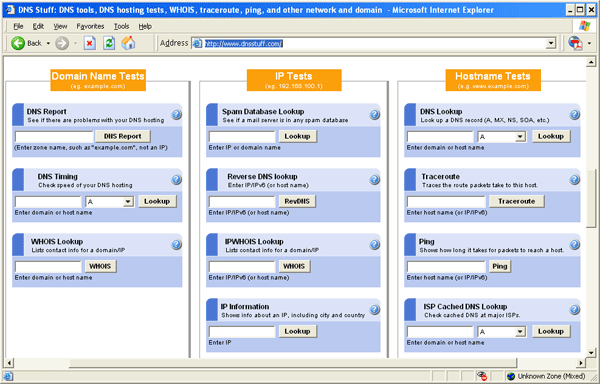
Task: Open the Edit menu
Action: (x=38, y=26)
